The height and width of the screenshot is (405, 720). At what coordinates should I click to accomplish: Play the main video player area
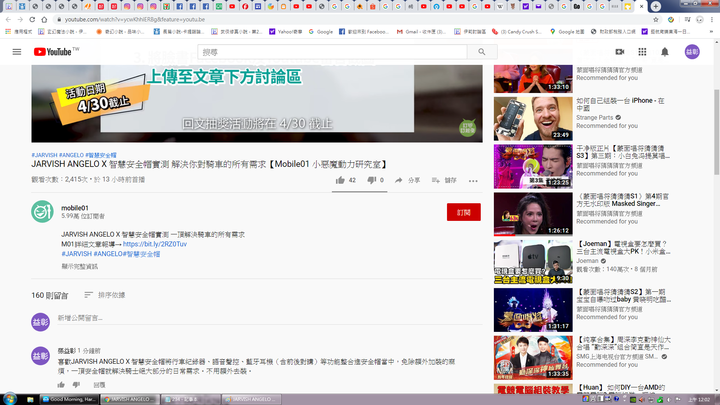pyautogui.click(x=257, y=103)
